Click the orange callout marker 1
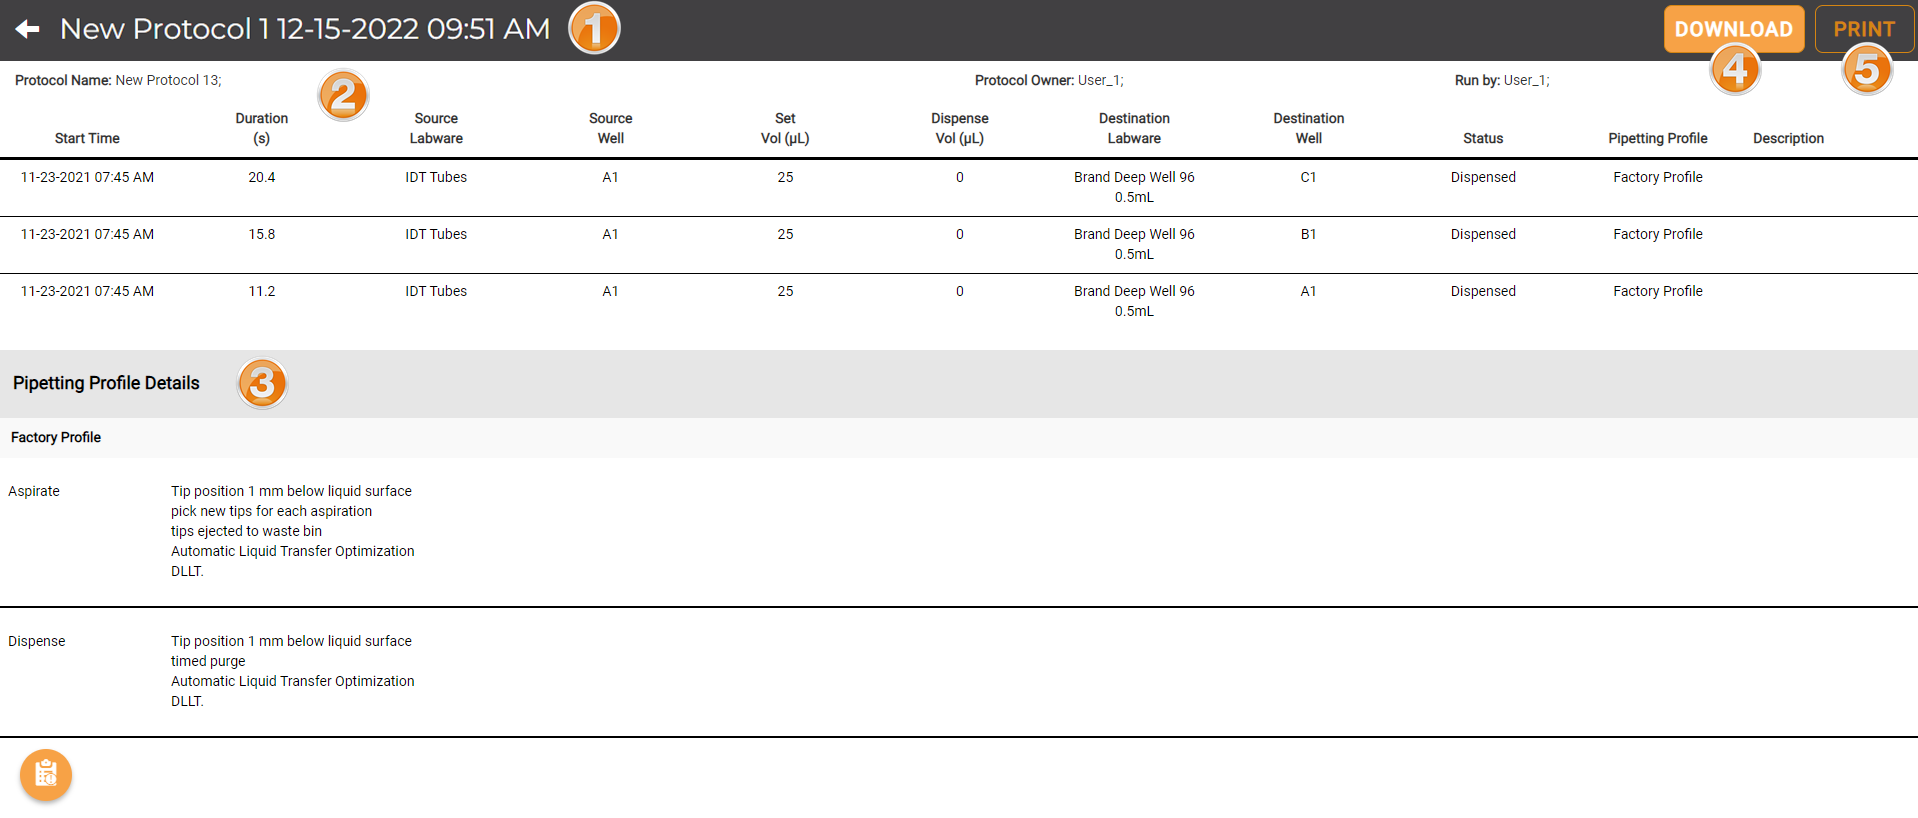The width and height of the screenshot is (1918, 818). tap(594, 28)
